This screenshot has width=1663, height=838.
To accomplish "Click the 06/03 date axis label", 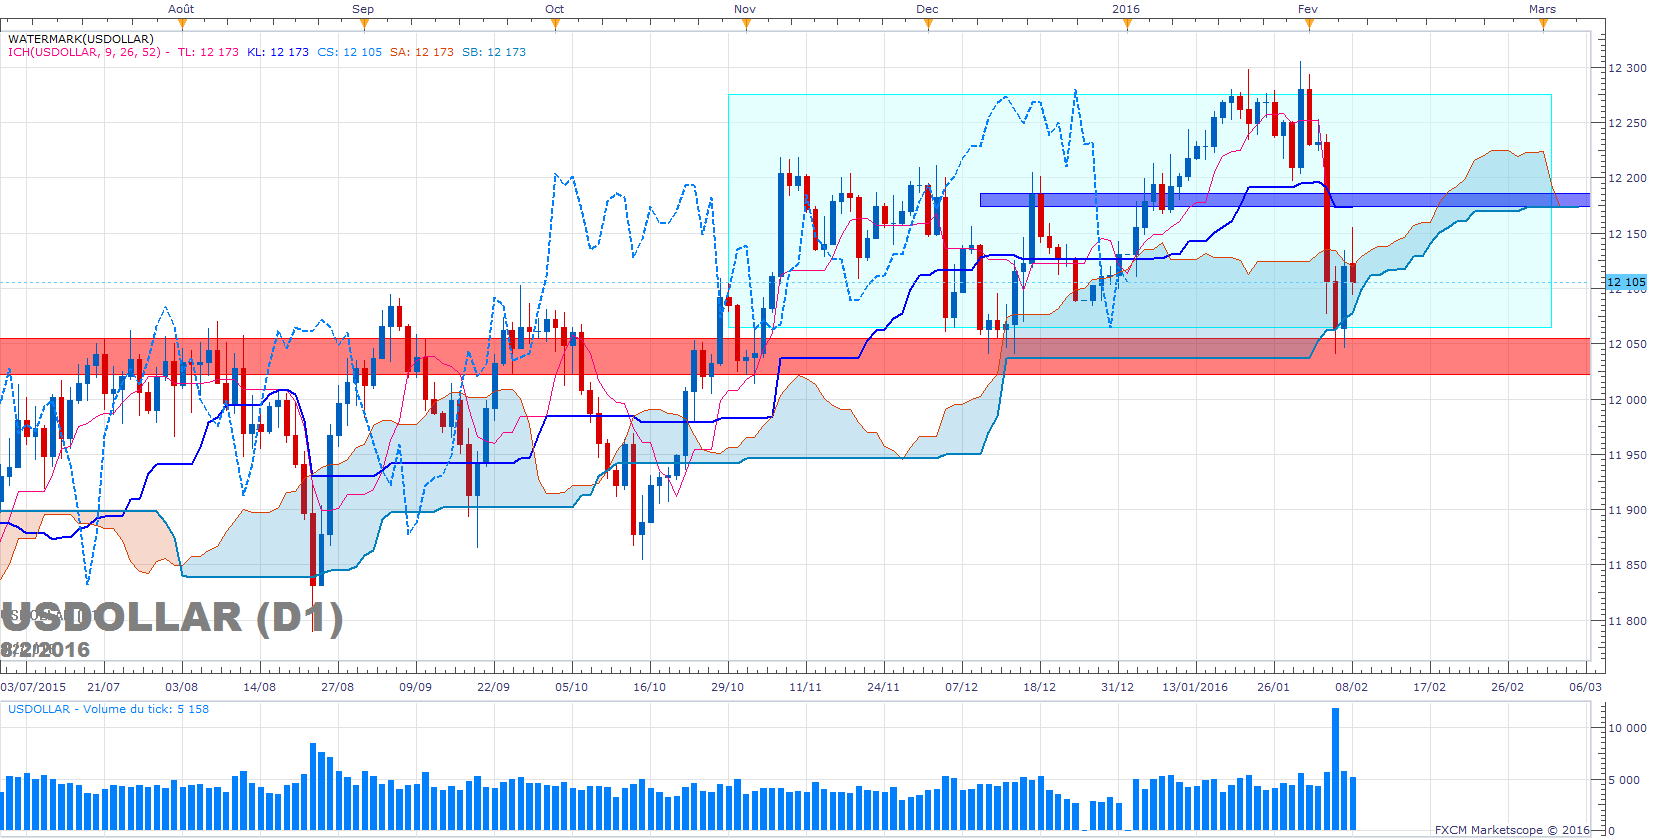I will [x=1586, y=687].
